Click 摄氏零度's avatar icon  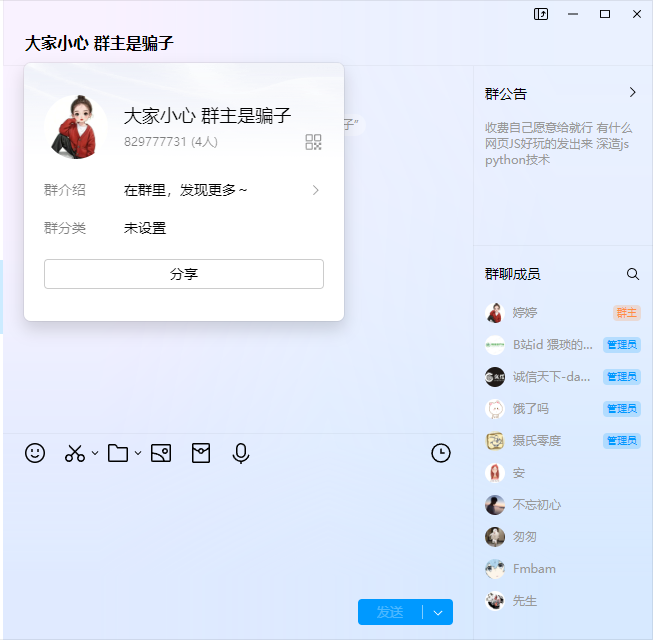point(495,441)
